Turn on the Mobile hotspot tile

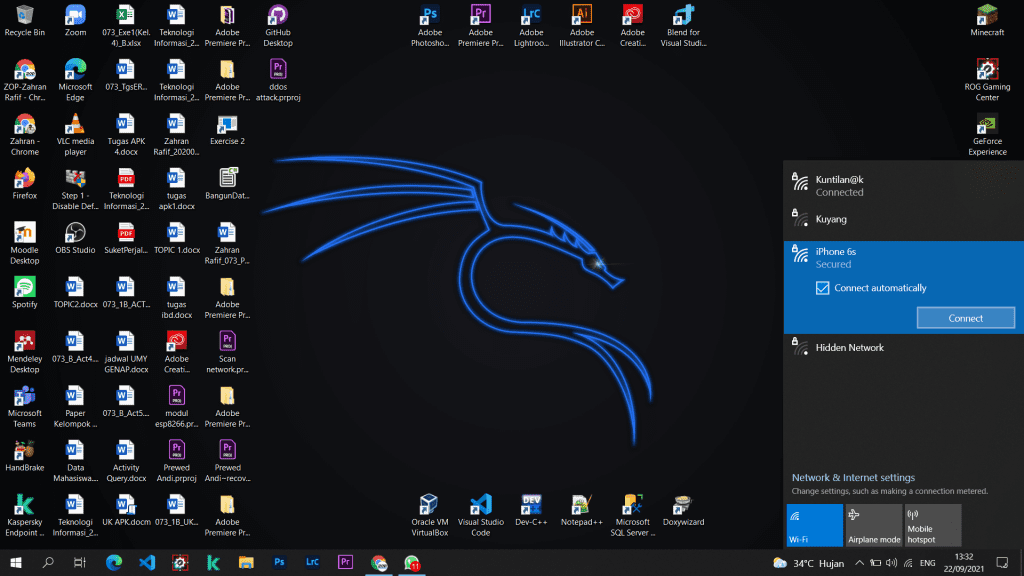coord(932,525)
